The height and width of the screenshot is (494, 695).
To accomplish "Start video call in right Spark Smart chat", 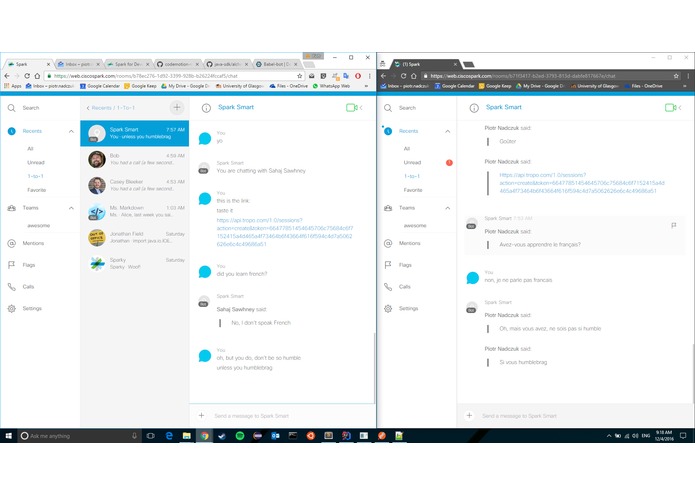I will [670, 107].
